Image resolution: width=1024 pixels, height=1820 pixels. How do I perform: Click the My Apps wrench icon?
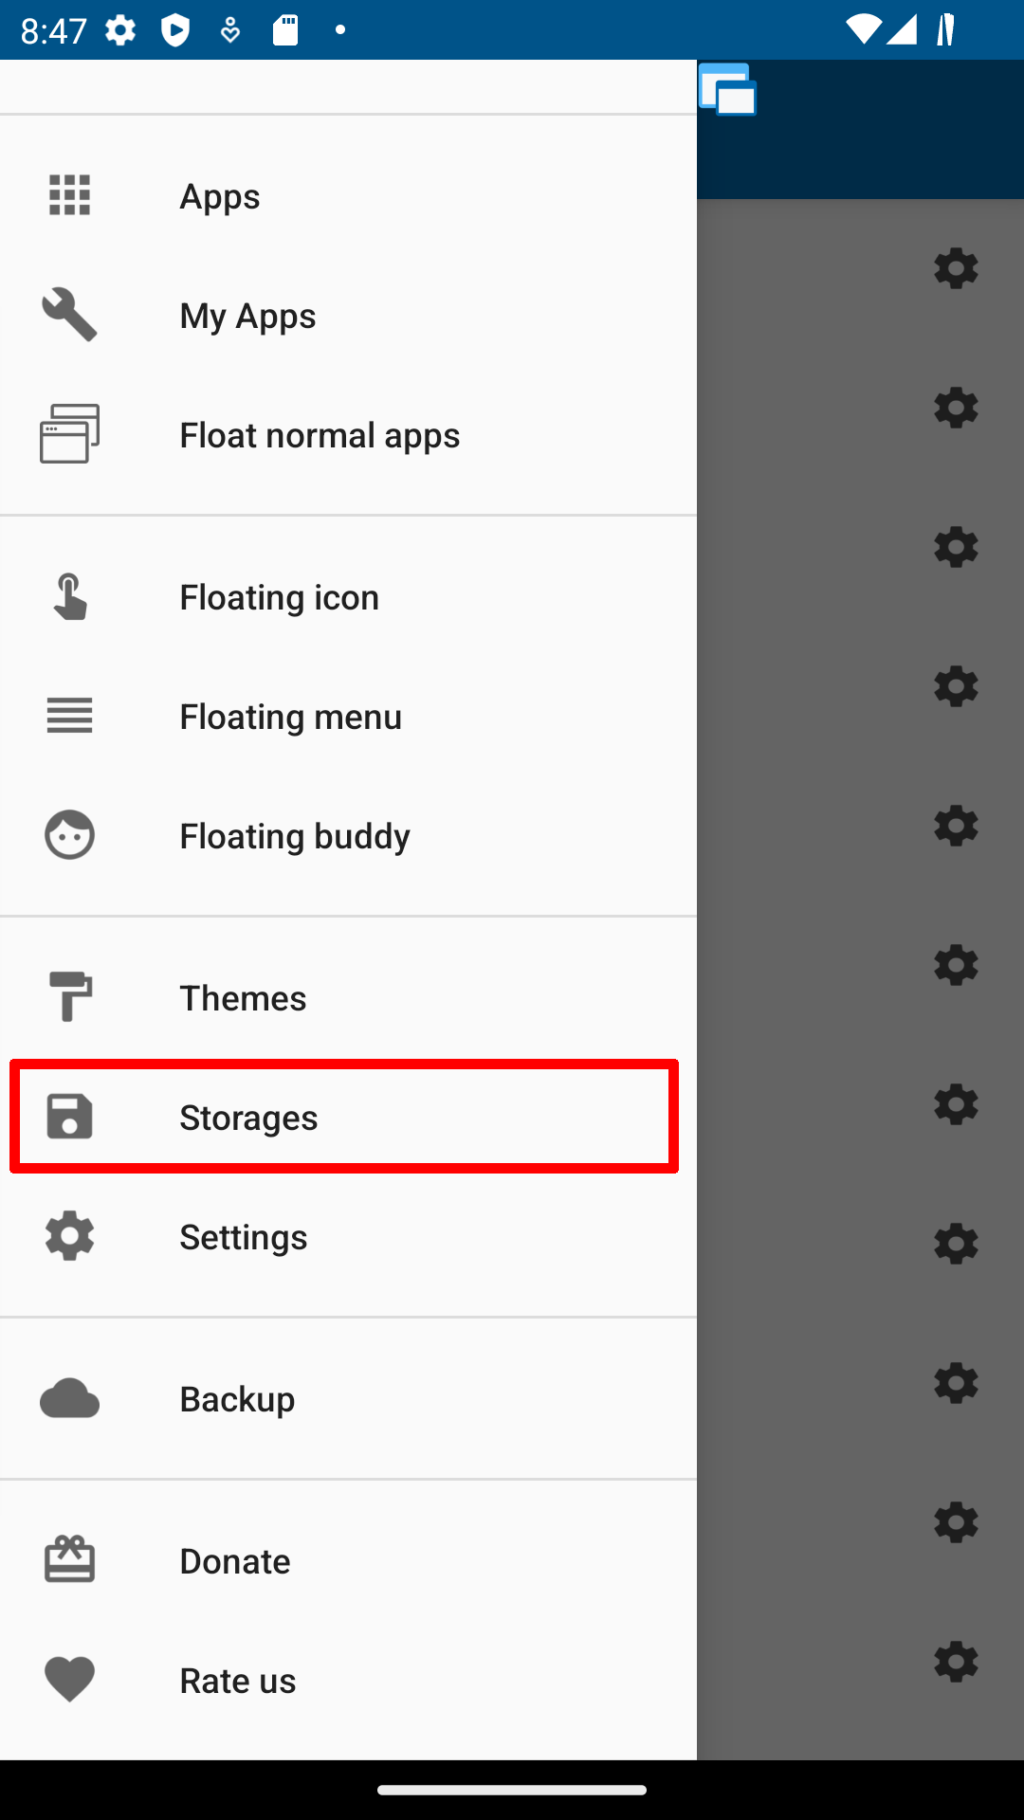click(68, 315)
